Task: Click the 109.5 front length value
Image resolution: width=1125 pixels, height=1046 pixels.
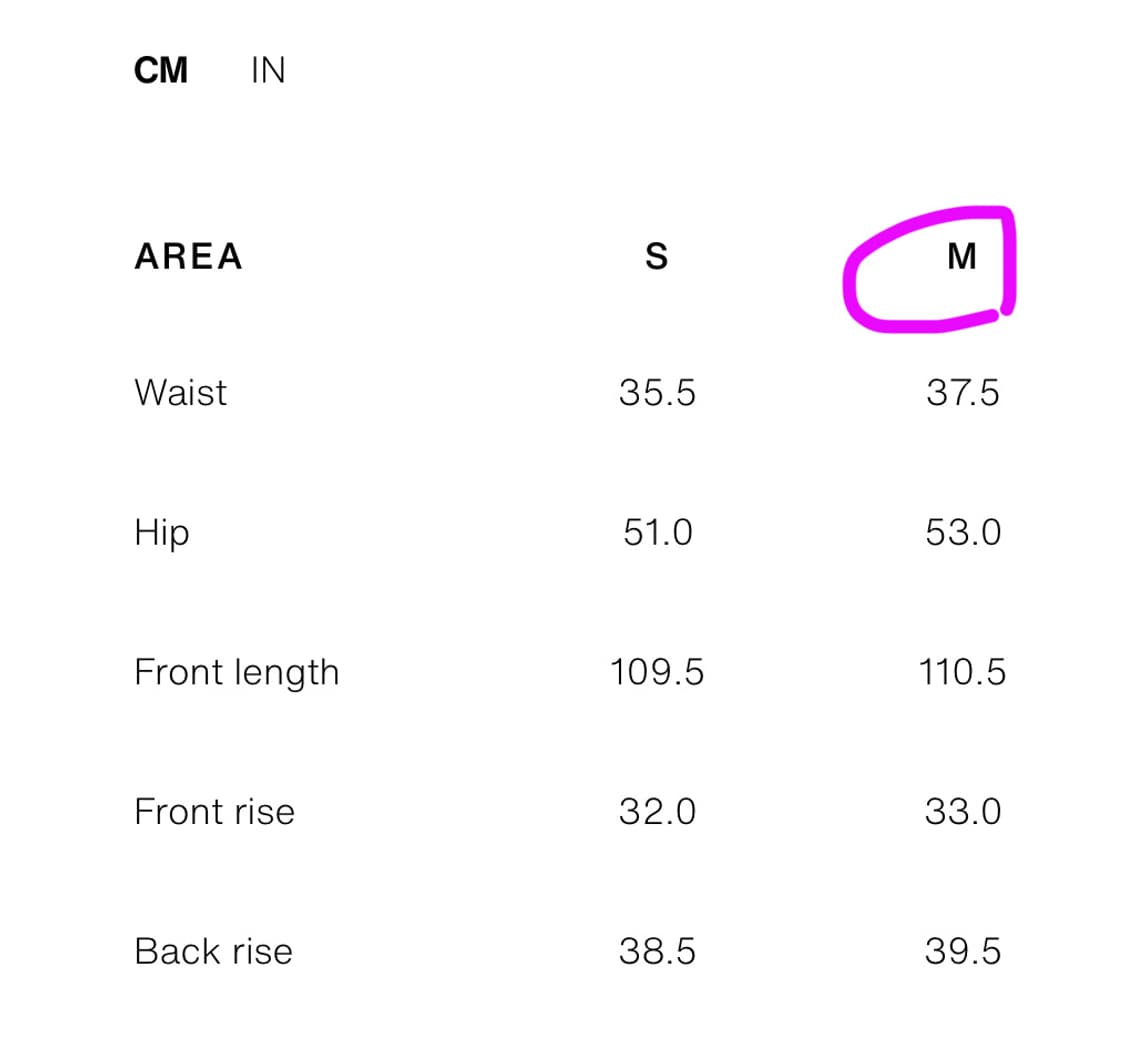Action: point(657,672)
